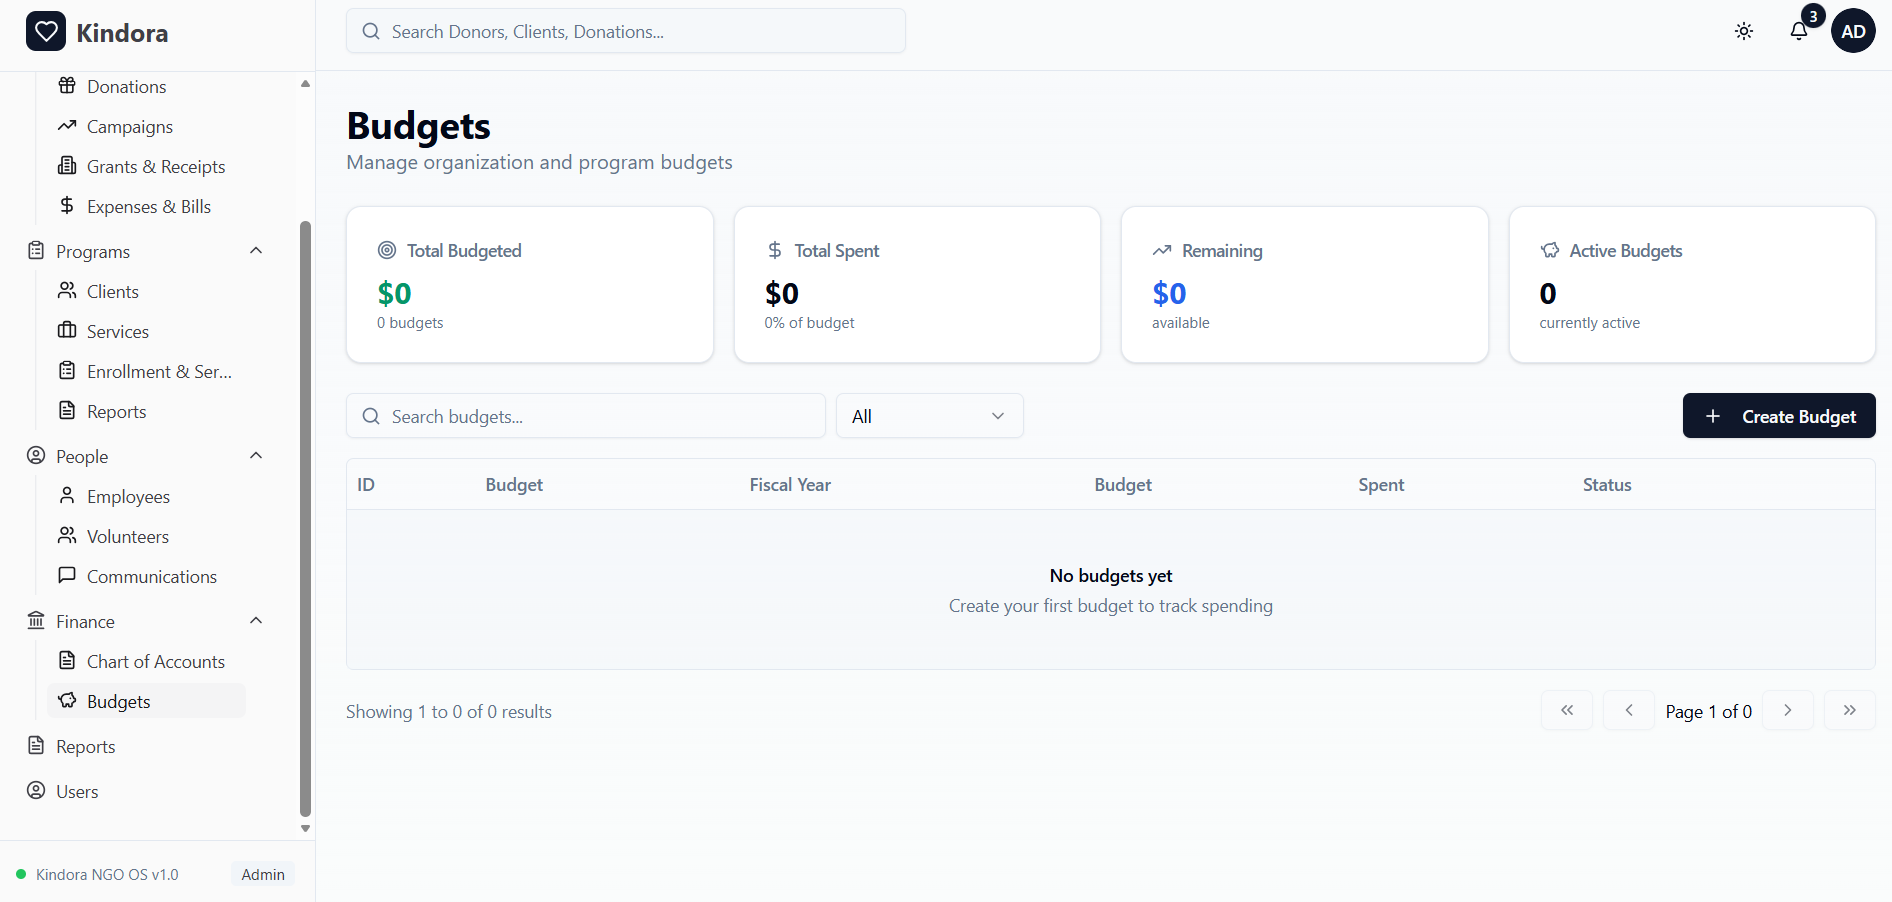Click the Budgets piggy bank sidebar icon
This screenshot has height=902, width=1892.
click(x=67, y=700)
